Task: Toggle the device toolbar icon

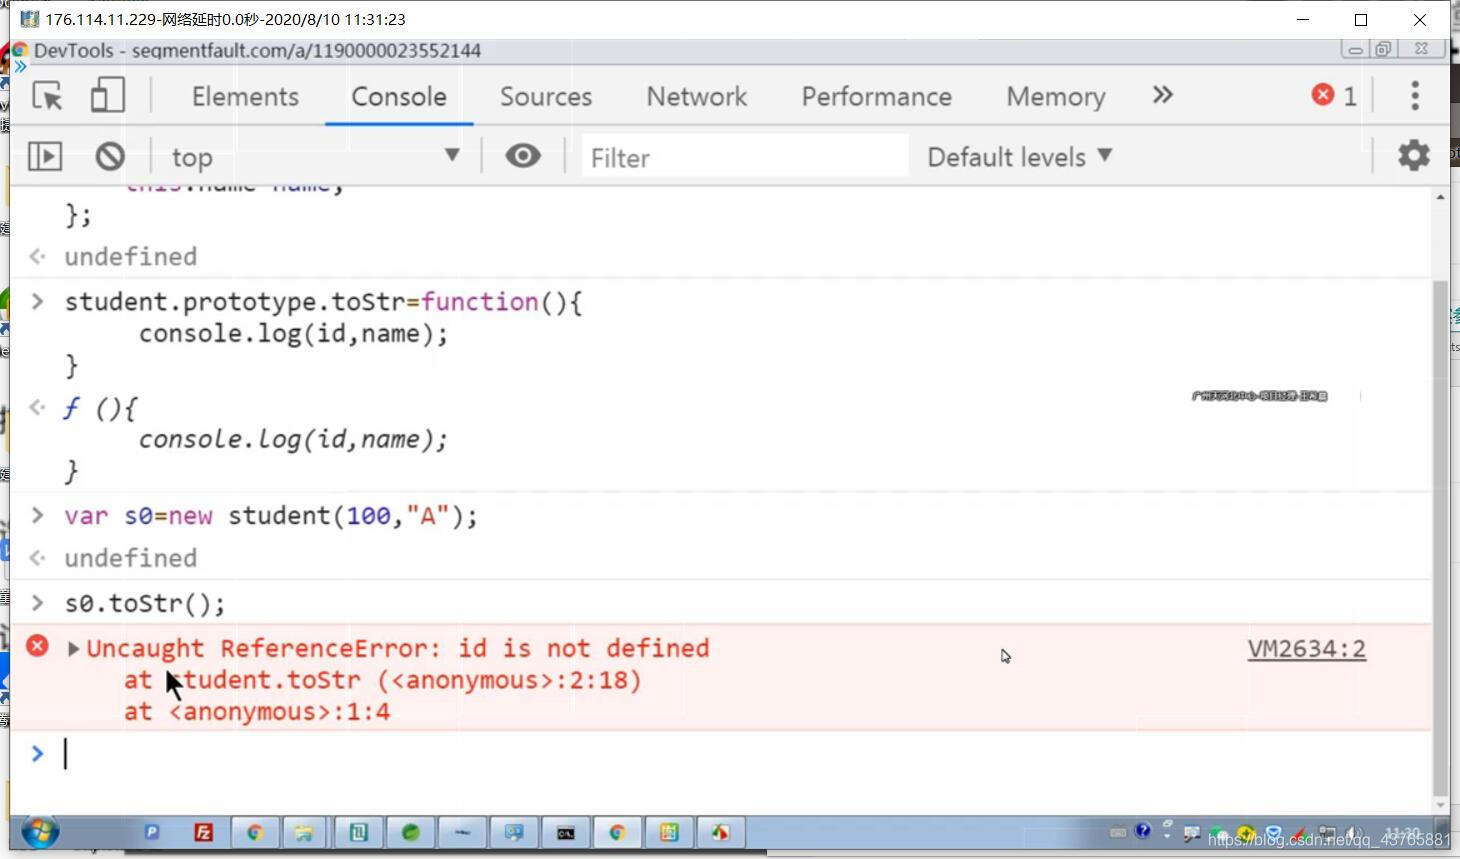Action: [107, 96]
